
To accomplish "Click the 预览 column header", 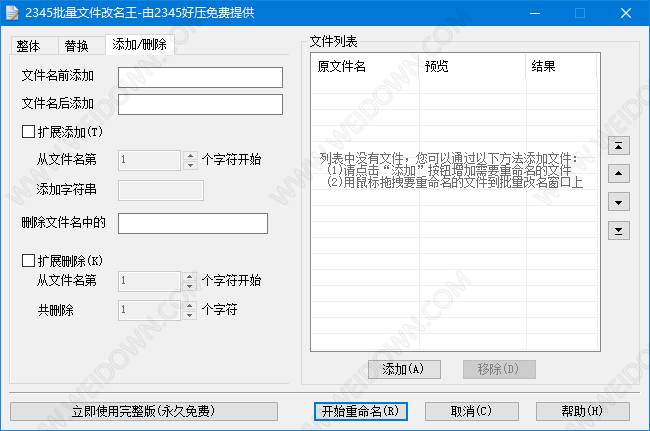I will point(472,66).
